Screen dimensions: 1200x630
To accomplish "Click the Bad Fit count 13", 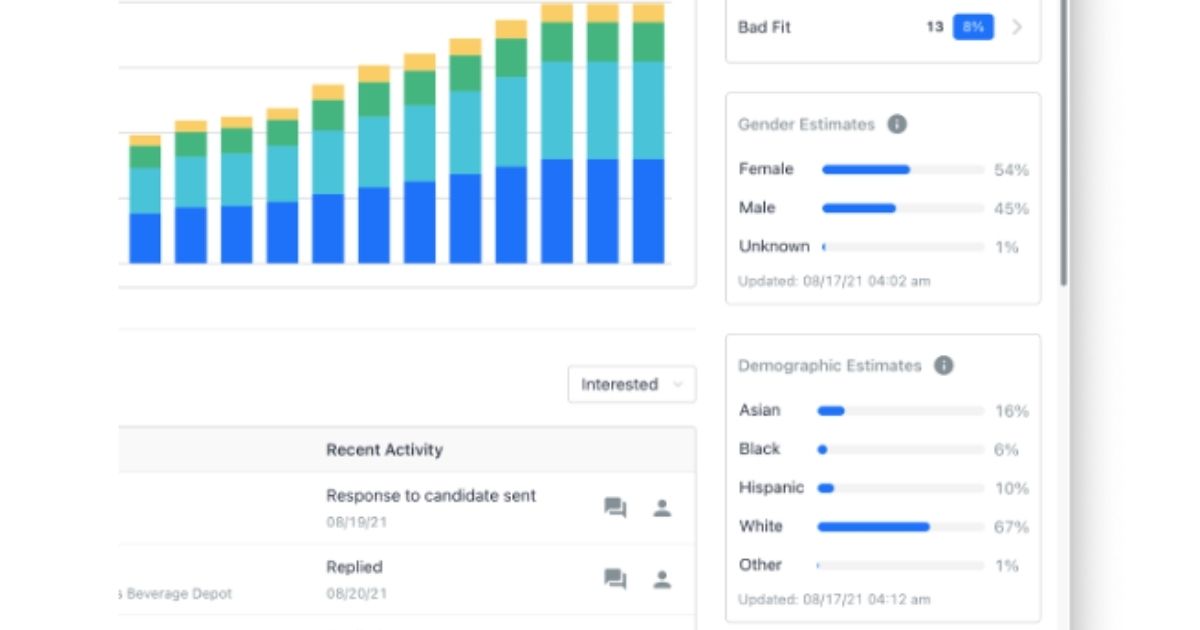I will [x=934, y=28].
